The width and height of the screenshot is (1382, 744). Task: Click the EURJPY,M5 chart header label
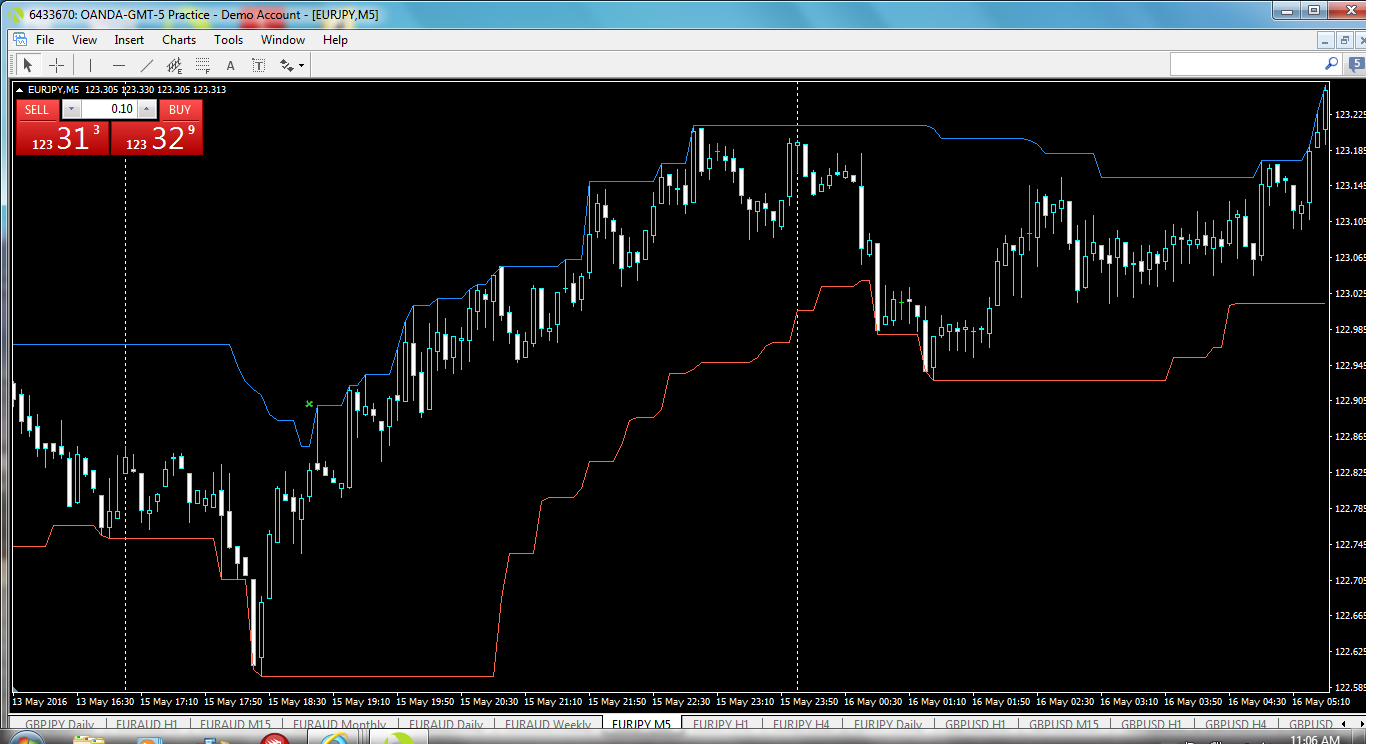[x=54, y=90]
